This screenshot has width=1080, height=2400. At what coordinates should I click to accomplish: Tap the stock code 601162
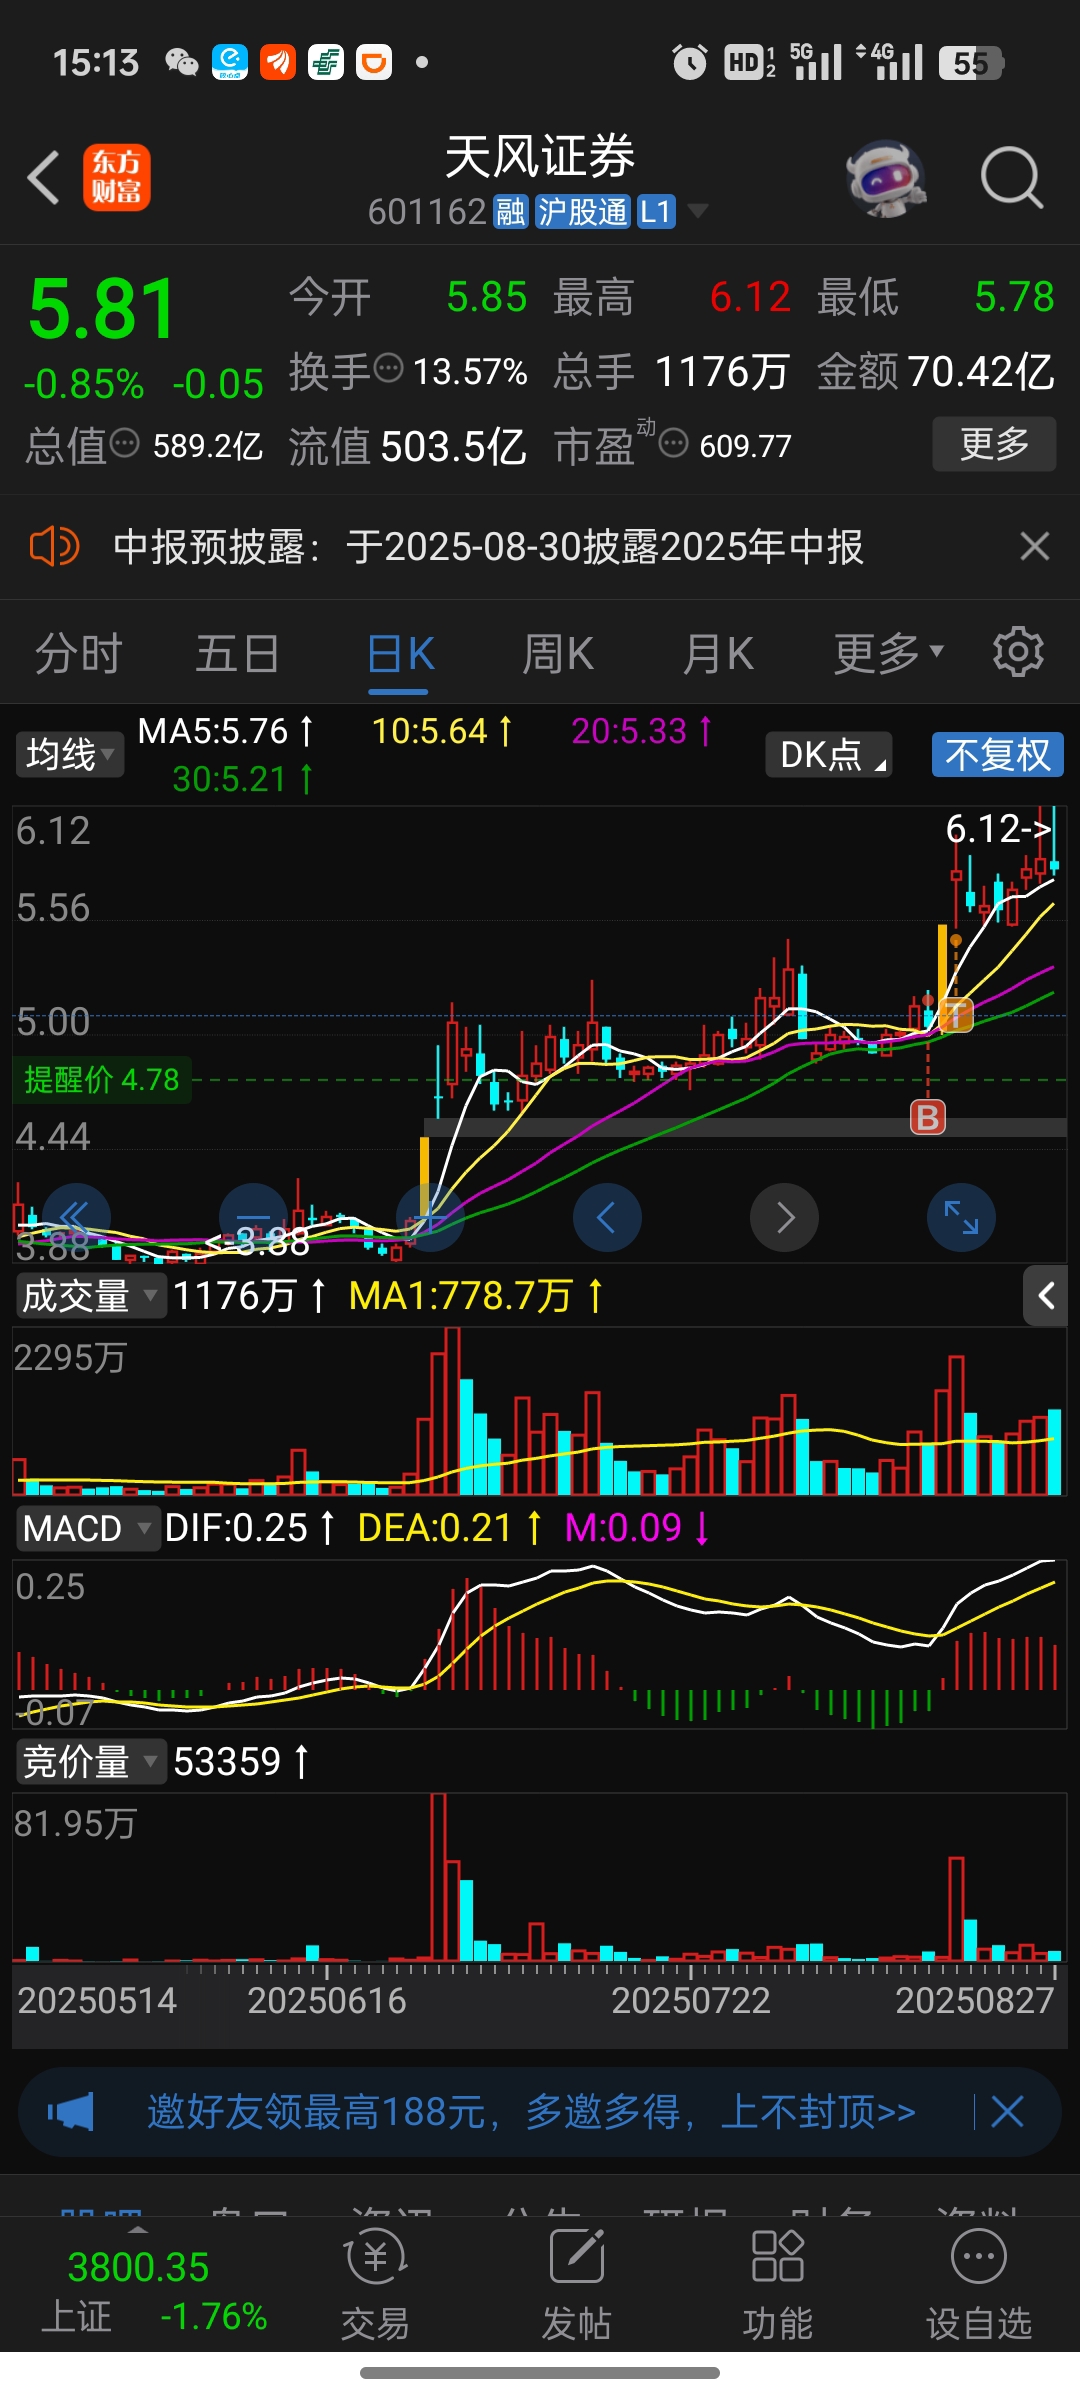point(427,212)
